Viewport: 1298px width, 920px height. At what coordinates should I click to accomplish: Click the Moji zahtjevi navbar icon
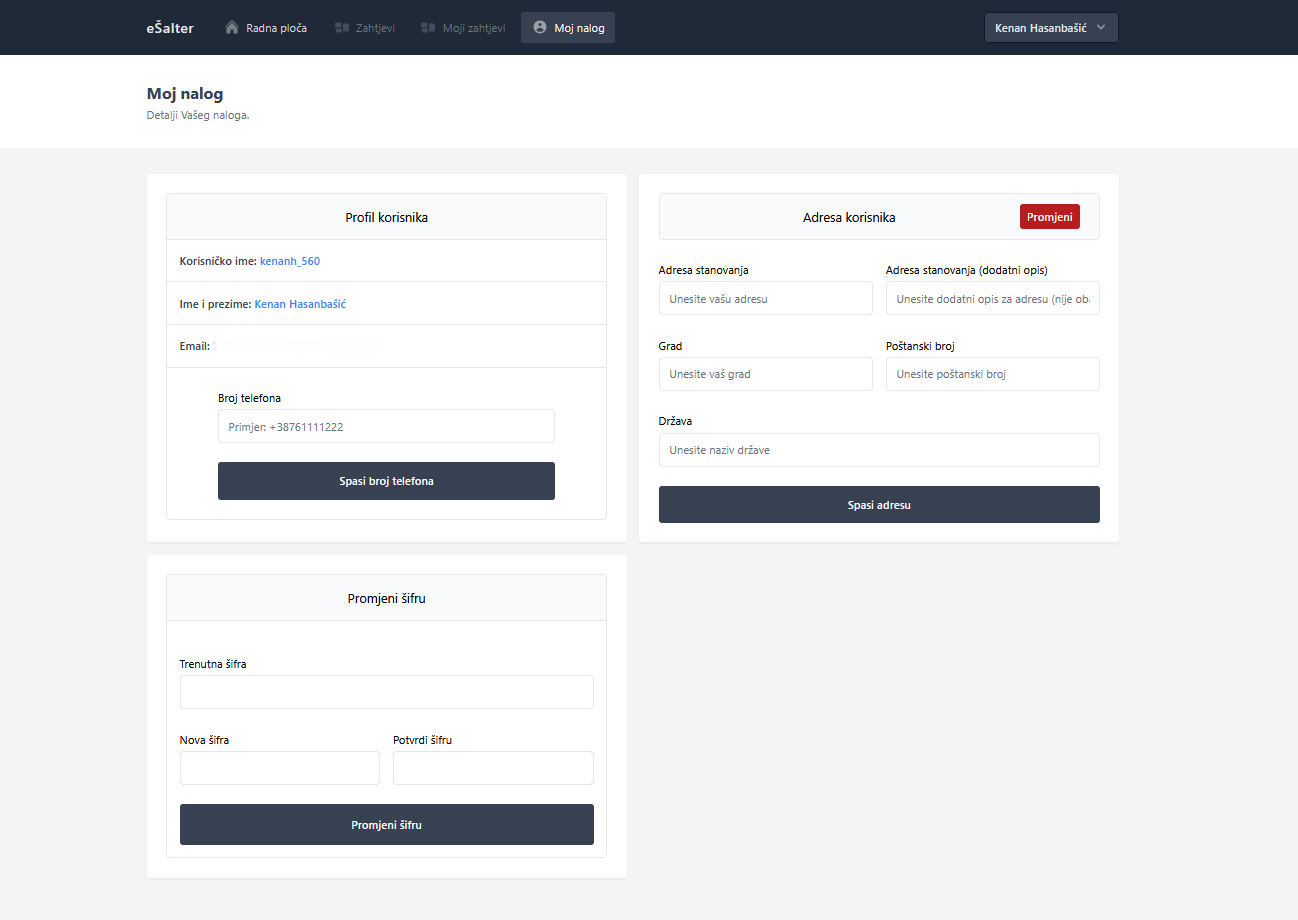point(428,28)
